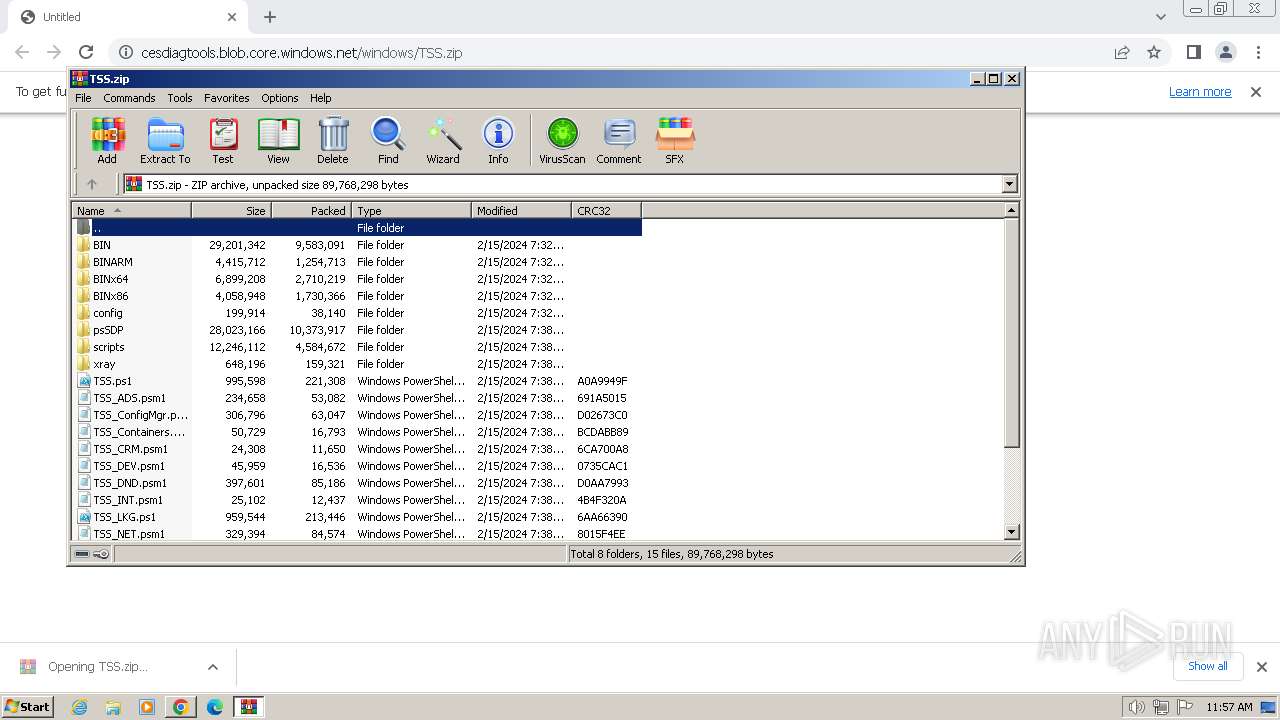Expand the archive path dropdown
This screenshot has height=720, width=1280.
[x=1009, y=184]
